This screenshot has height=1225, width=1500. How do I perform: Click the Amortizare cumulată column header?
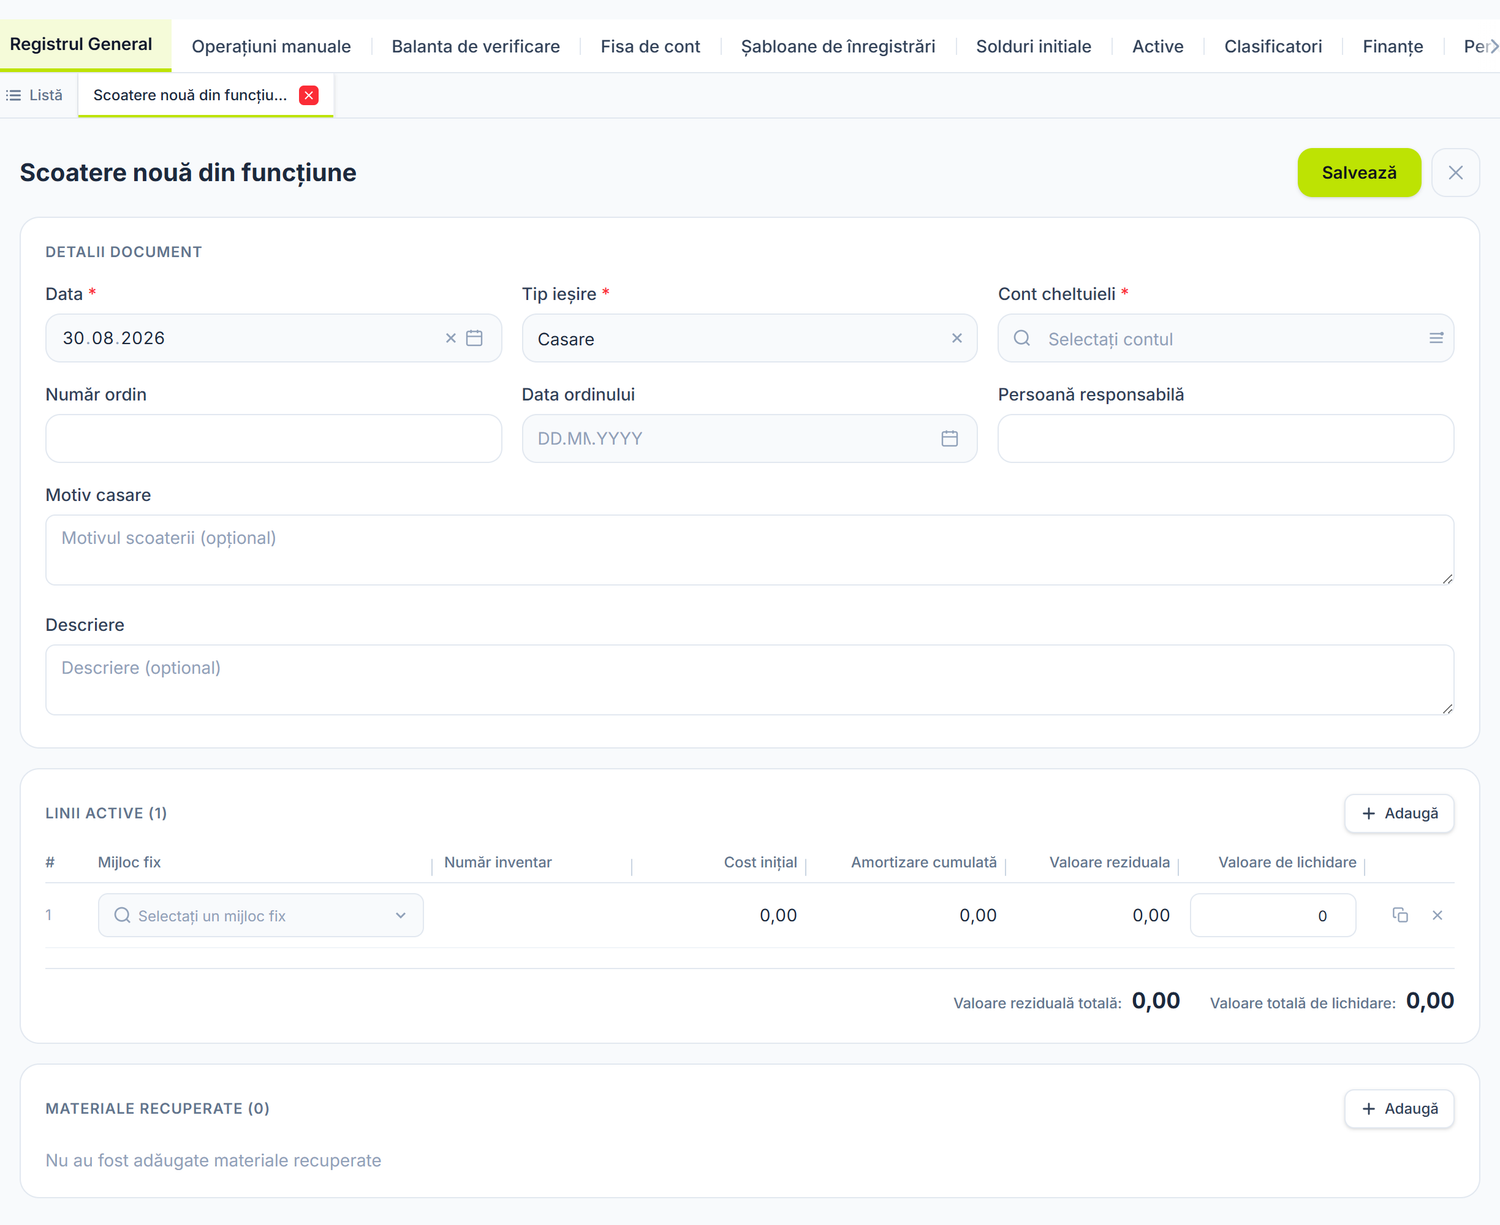[x=924, y=862]
